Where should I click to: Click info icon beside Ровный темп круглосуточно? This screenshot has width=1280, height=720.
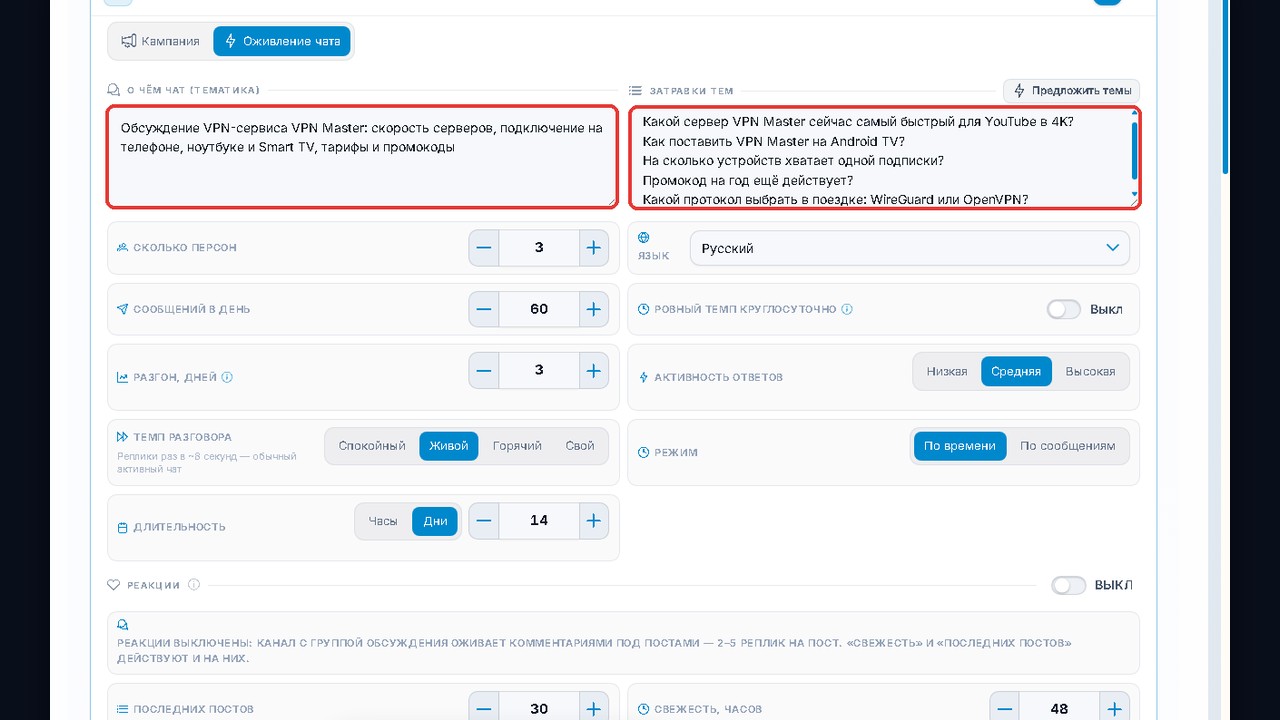[x=847, y=309]
